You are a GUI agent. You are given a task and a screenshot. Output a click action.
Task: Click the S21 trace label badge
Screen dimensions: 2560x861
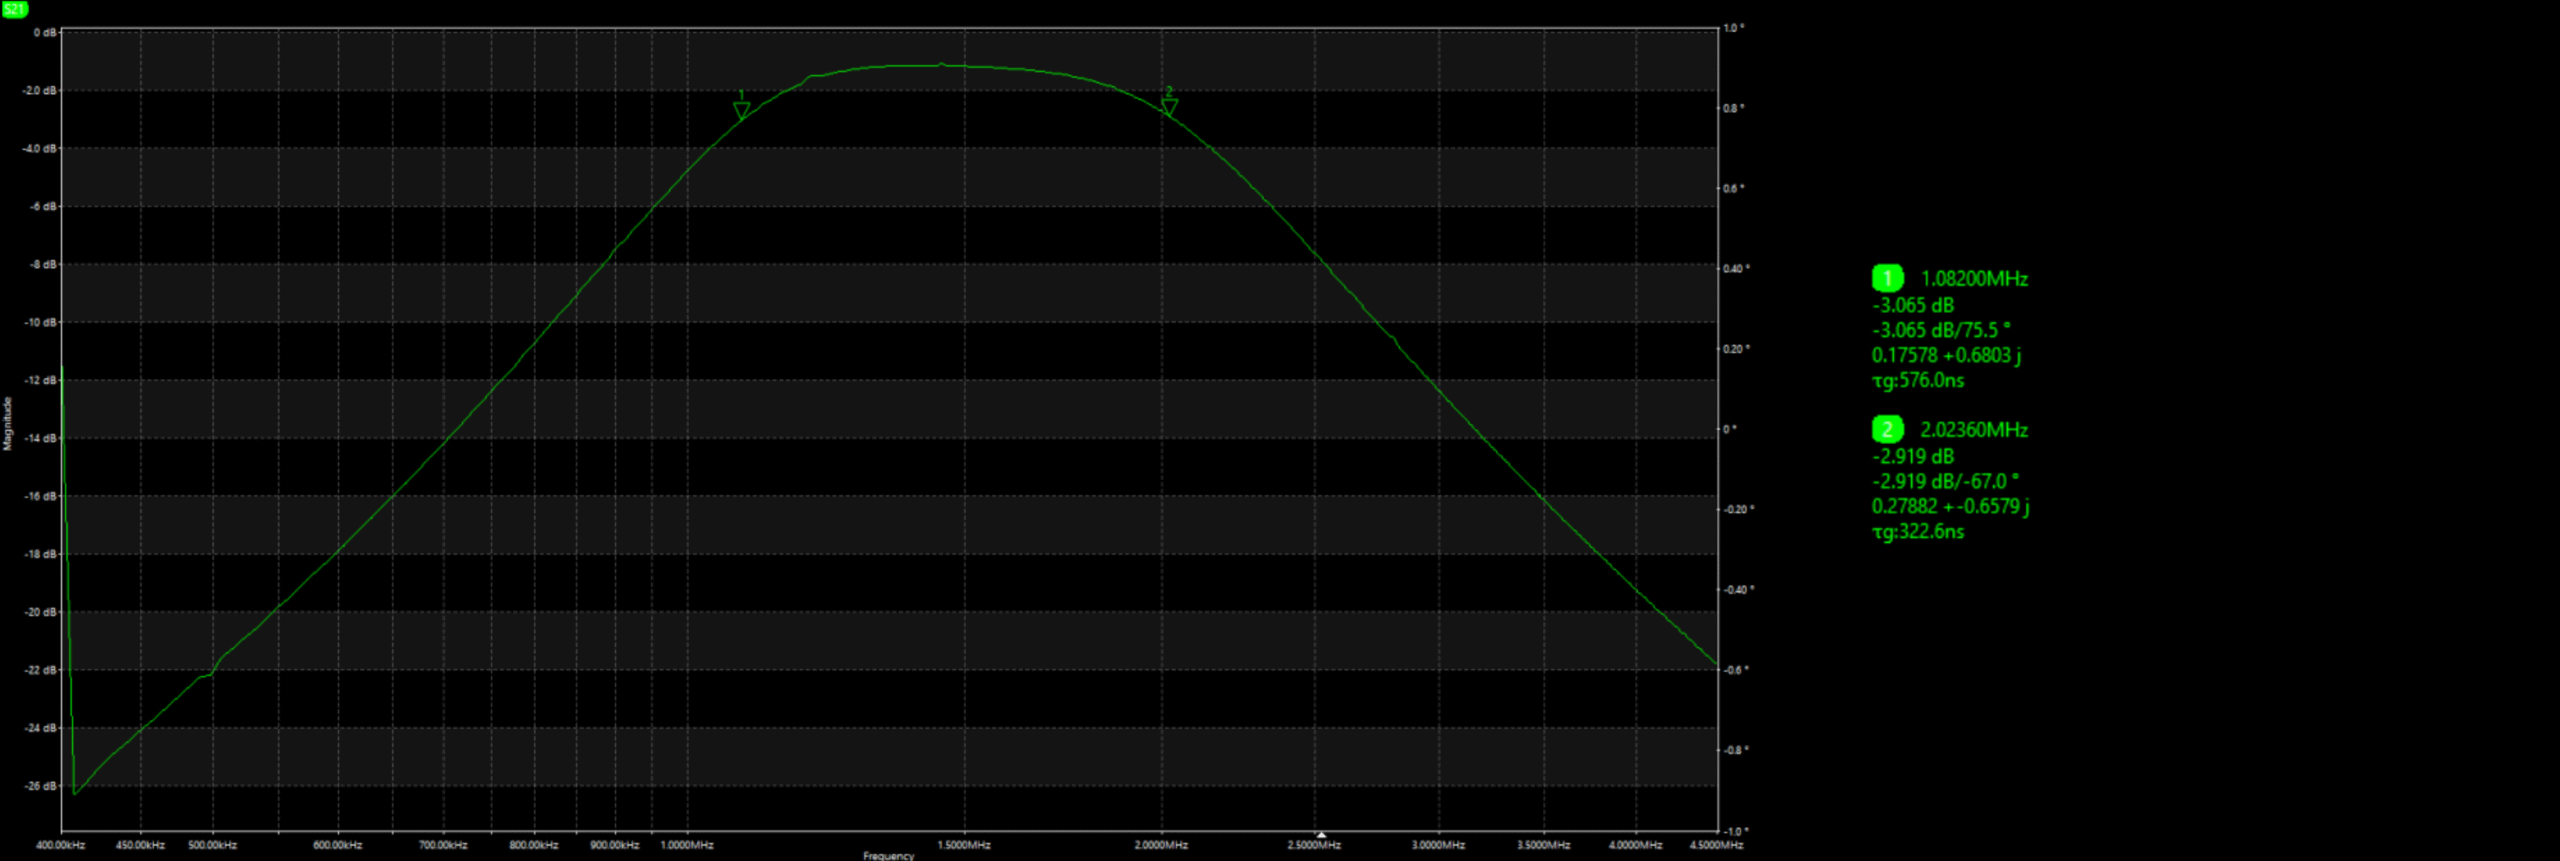coord(14,9)
